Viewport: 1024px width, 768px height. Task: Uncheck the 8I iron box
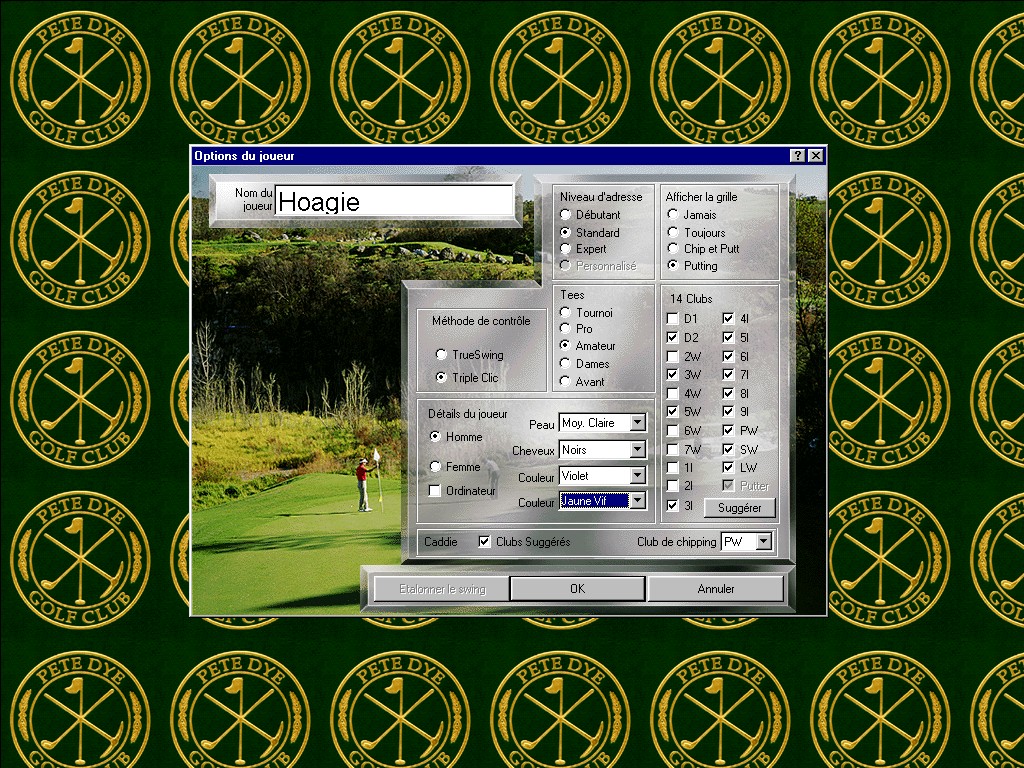click(x=729, y=393)
